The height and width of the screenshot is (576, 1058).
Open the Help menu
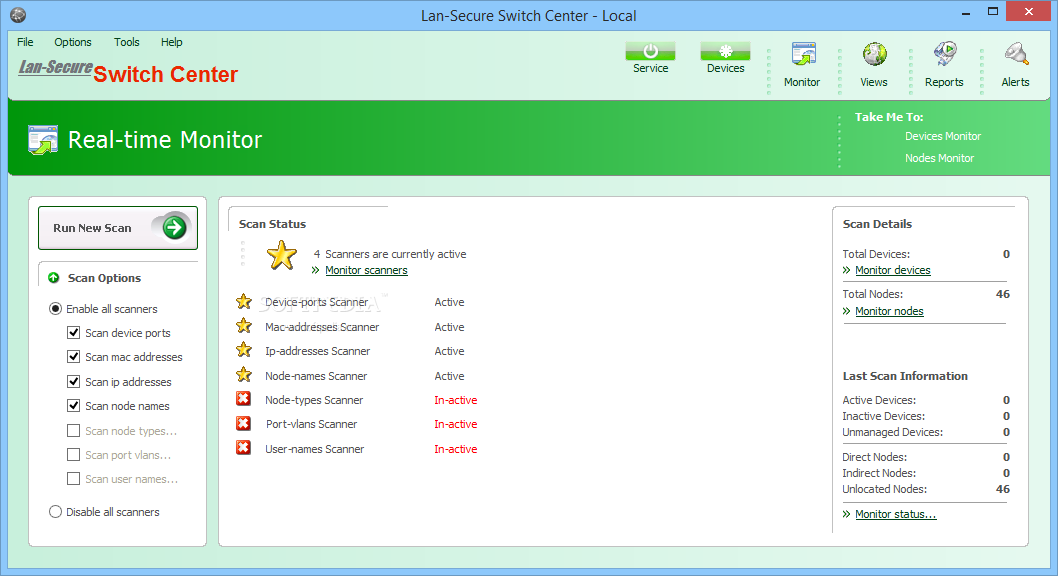[171, 42]
